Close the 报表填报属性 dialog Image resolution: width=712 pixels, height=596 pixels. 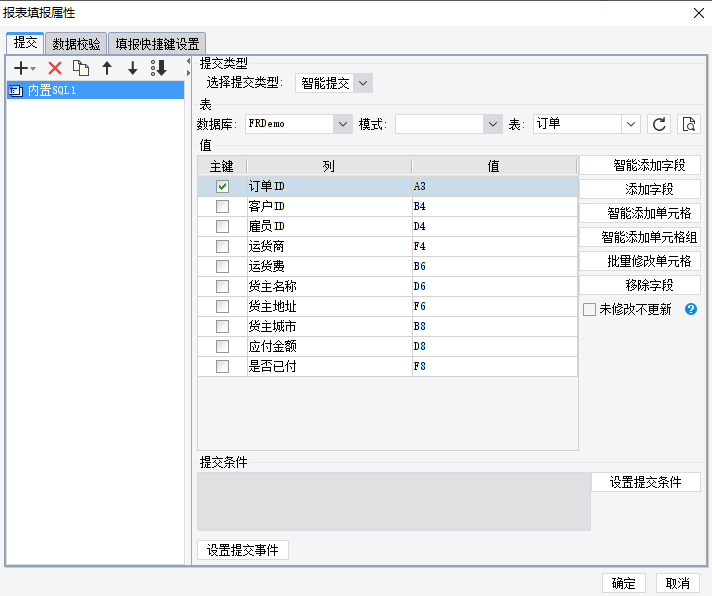pos(699,13)
